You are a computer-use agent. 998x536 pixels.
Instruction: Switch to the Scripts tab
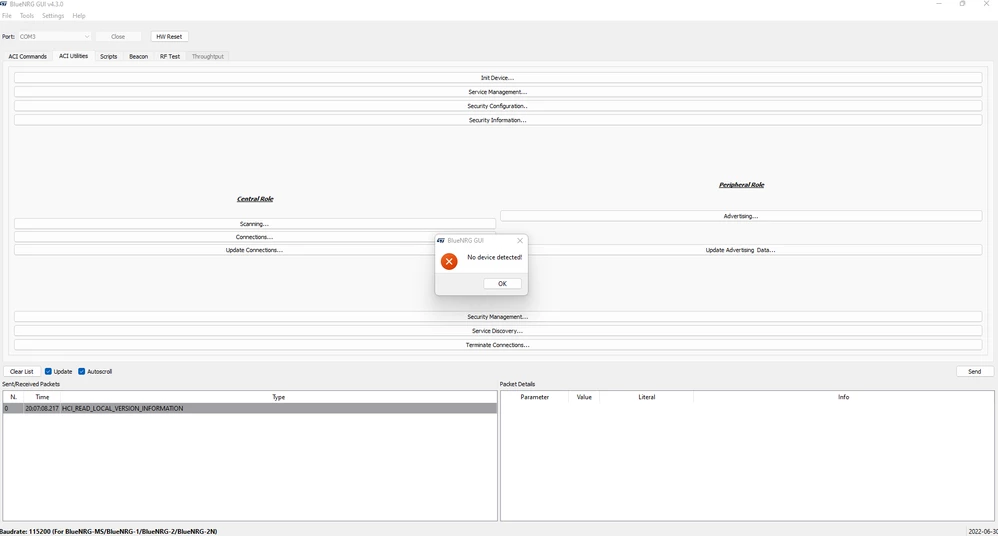[109, 57]
